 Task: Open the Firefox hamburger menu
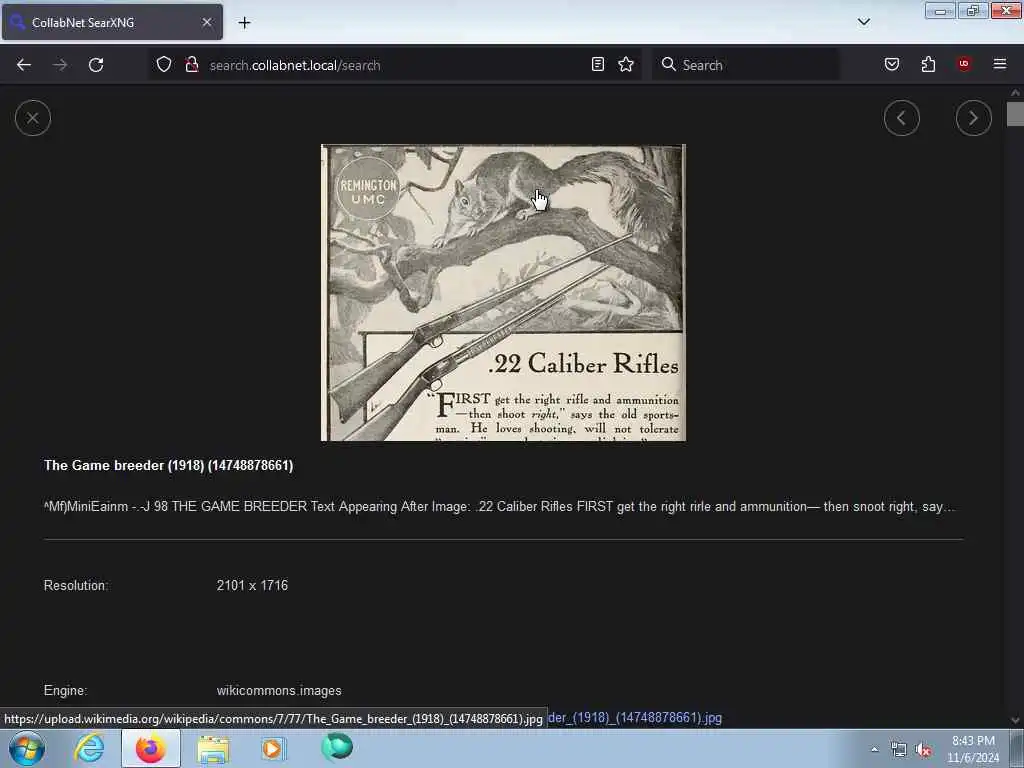click(1000, 64)
